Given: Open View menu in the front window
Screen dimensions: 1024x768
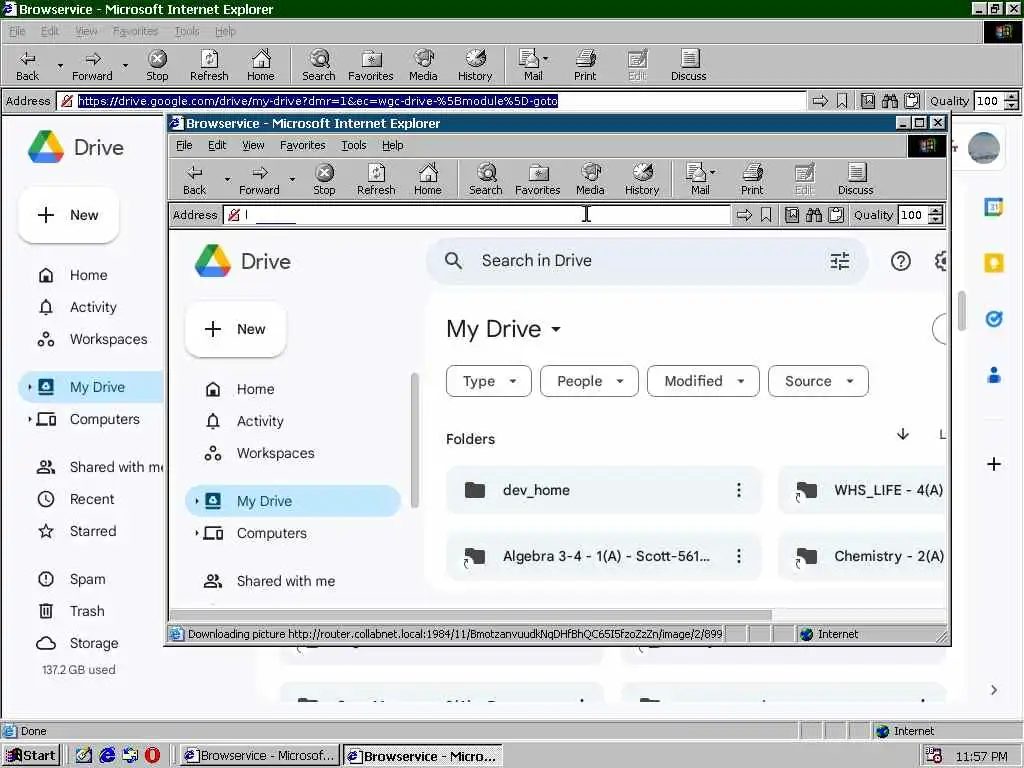Looking at the screenshot, I should click(x=253, y=145).
